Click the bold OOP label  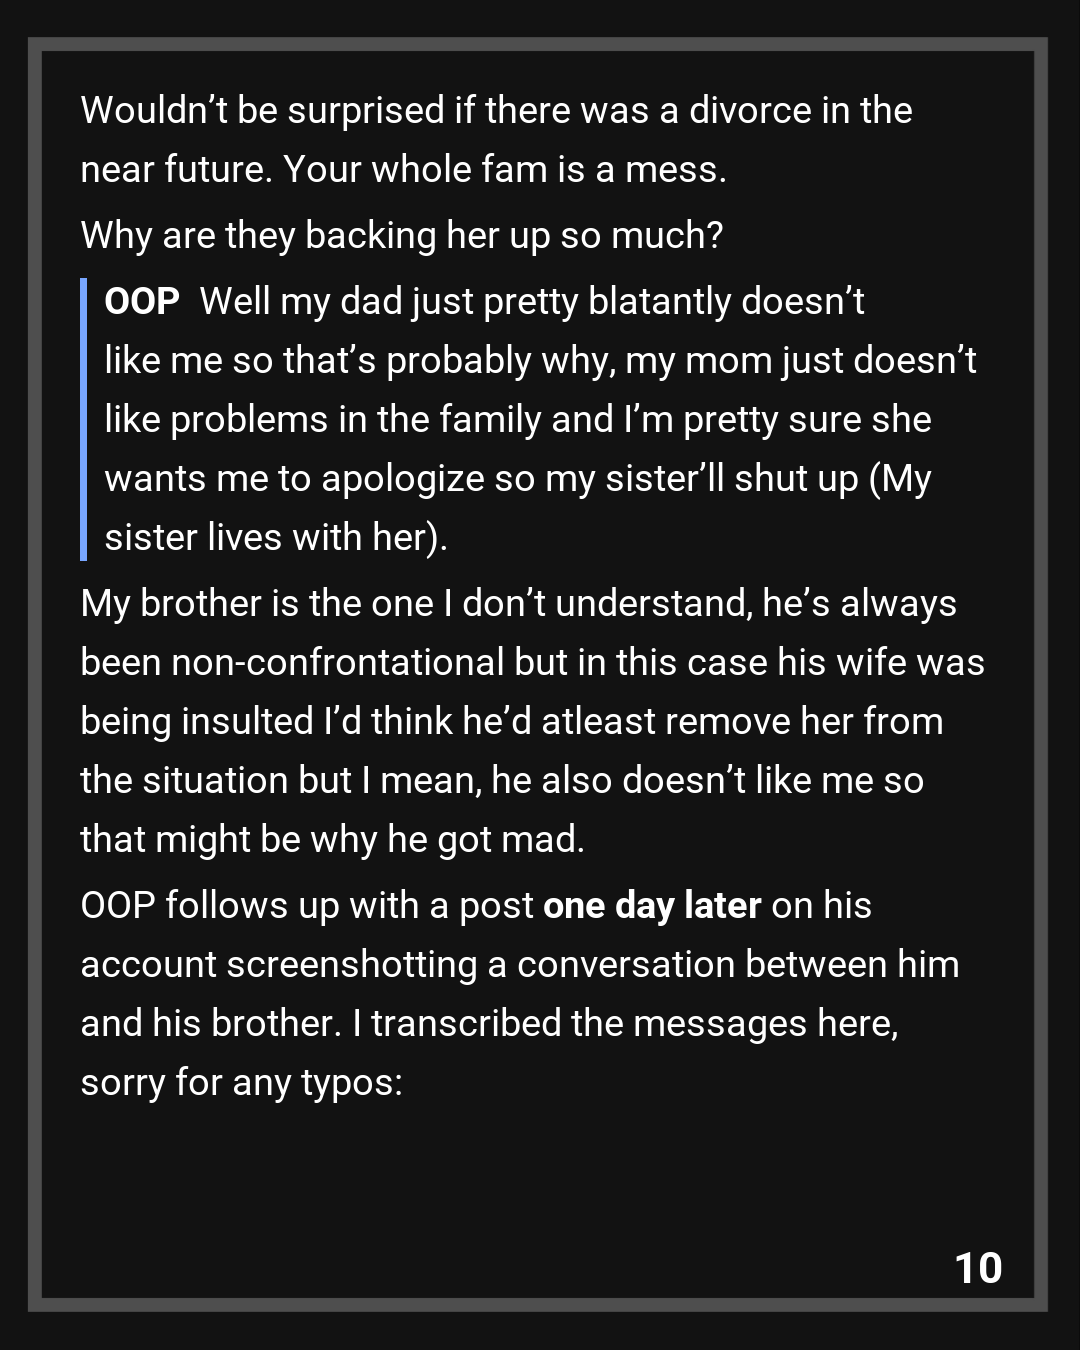coord(142,301)
